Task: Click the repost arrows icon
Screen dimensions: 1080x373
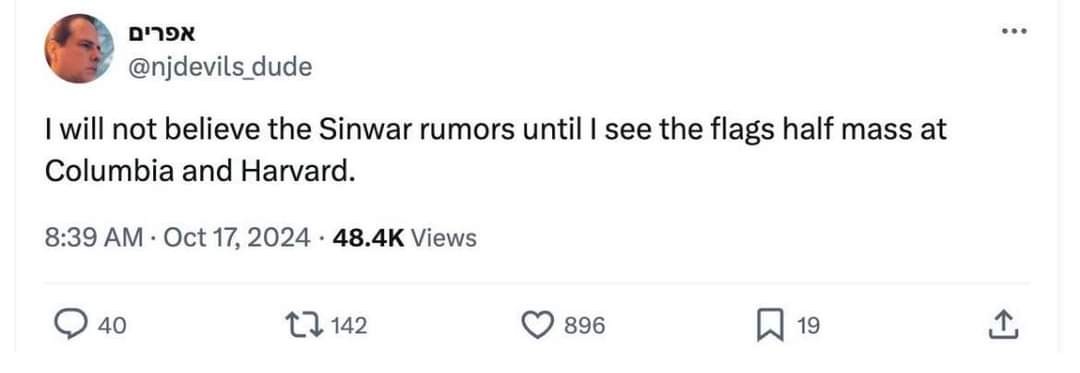Action: 307,325
